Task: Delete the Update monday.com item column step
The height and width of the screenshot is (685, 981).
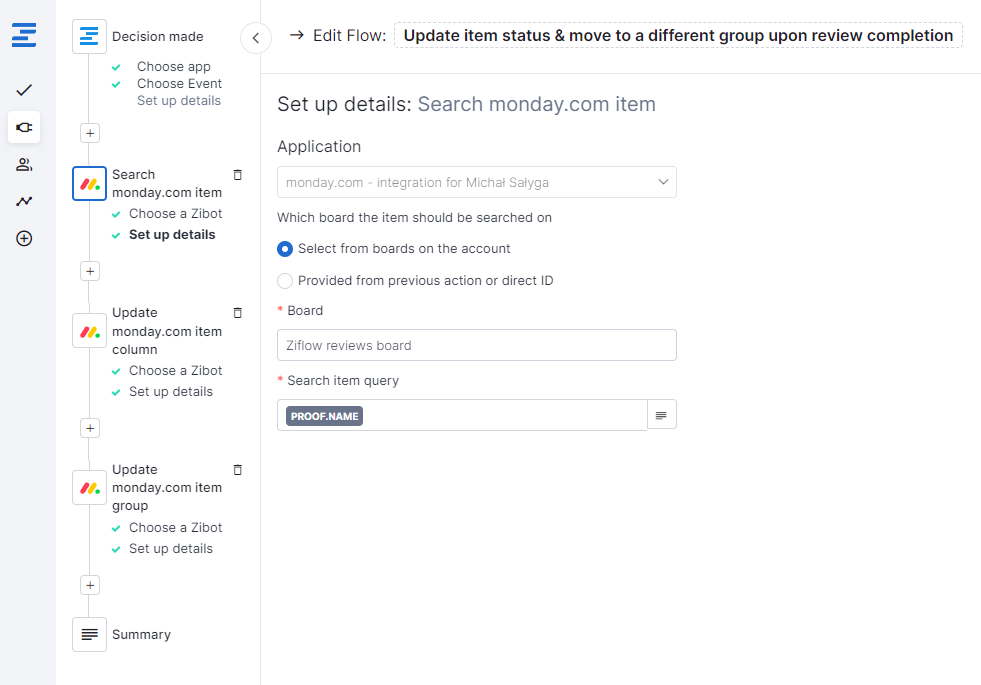Action: pyautogui.click(x=237, y=313)
